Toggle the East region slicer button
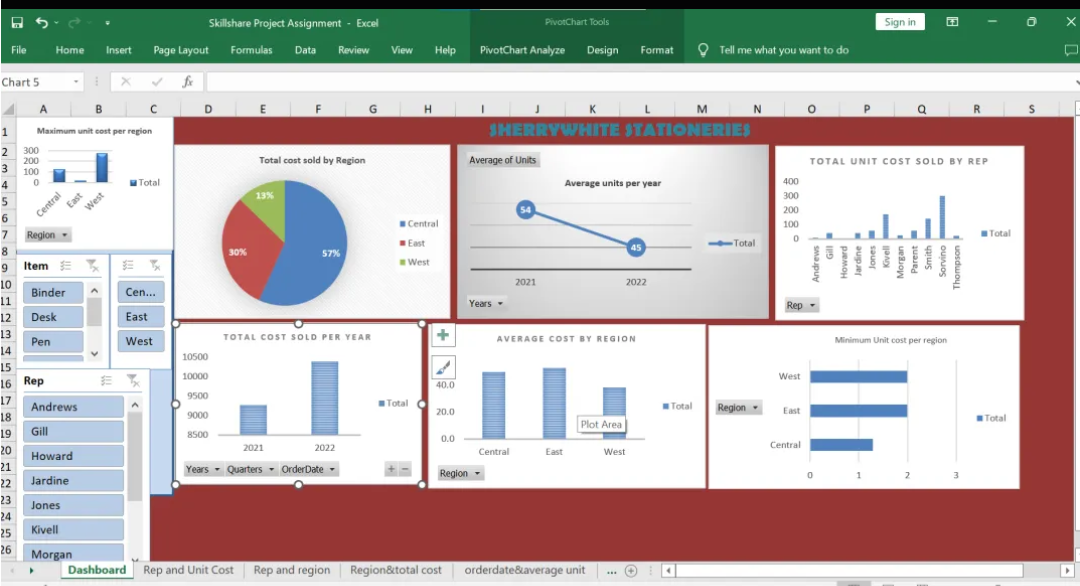 coord(141,317)
